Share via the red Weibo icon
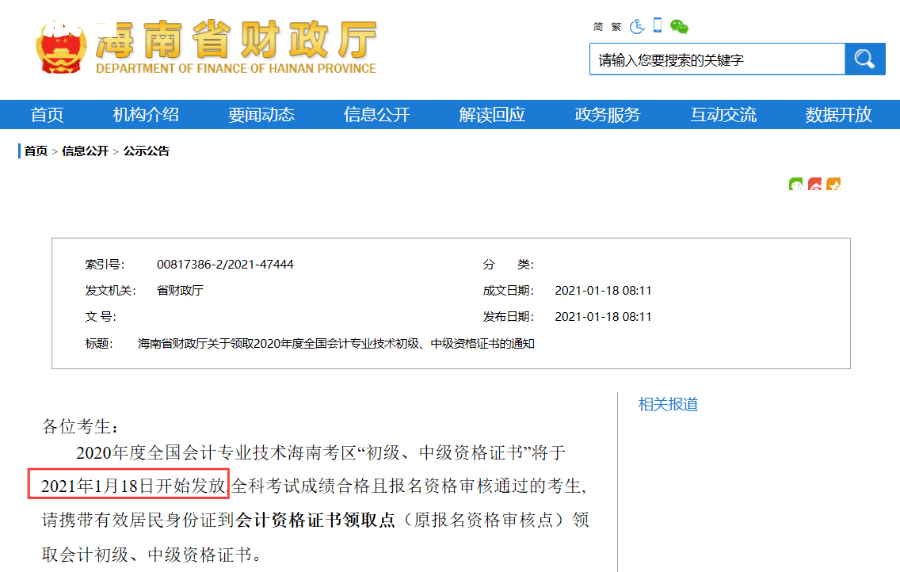900x572 pixels. click(814, 184)
